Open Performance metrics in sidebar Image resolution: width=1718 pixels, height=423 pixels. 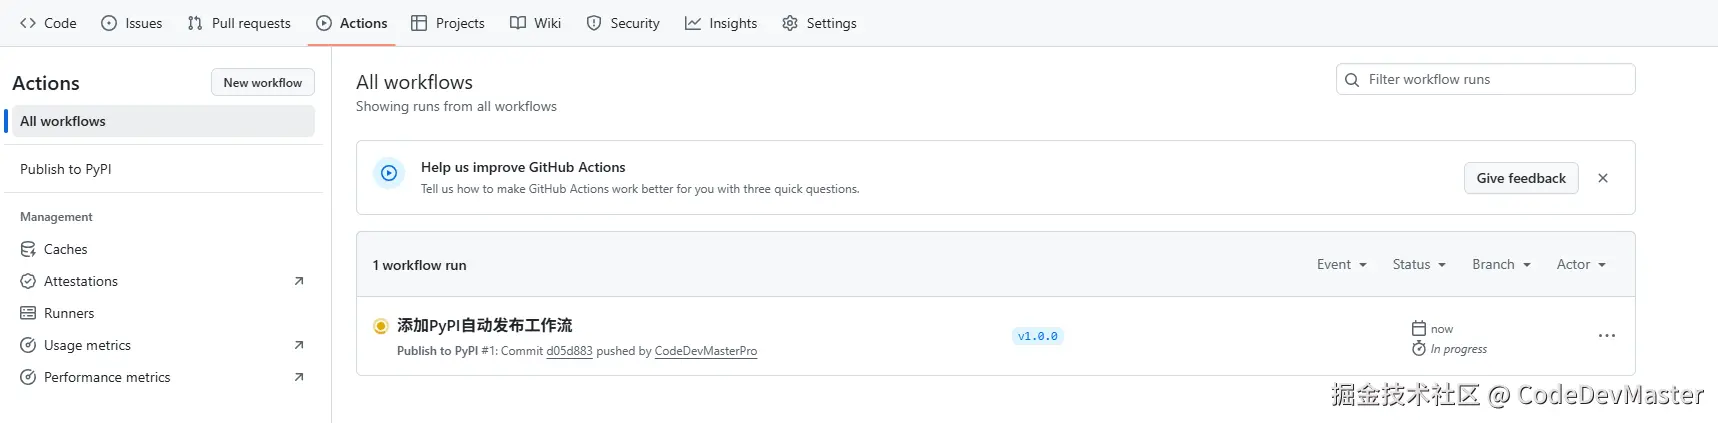(x=107, y=377)
